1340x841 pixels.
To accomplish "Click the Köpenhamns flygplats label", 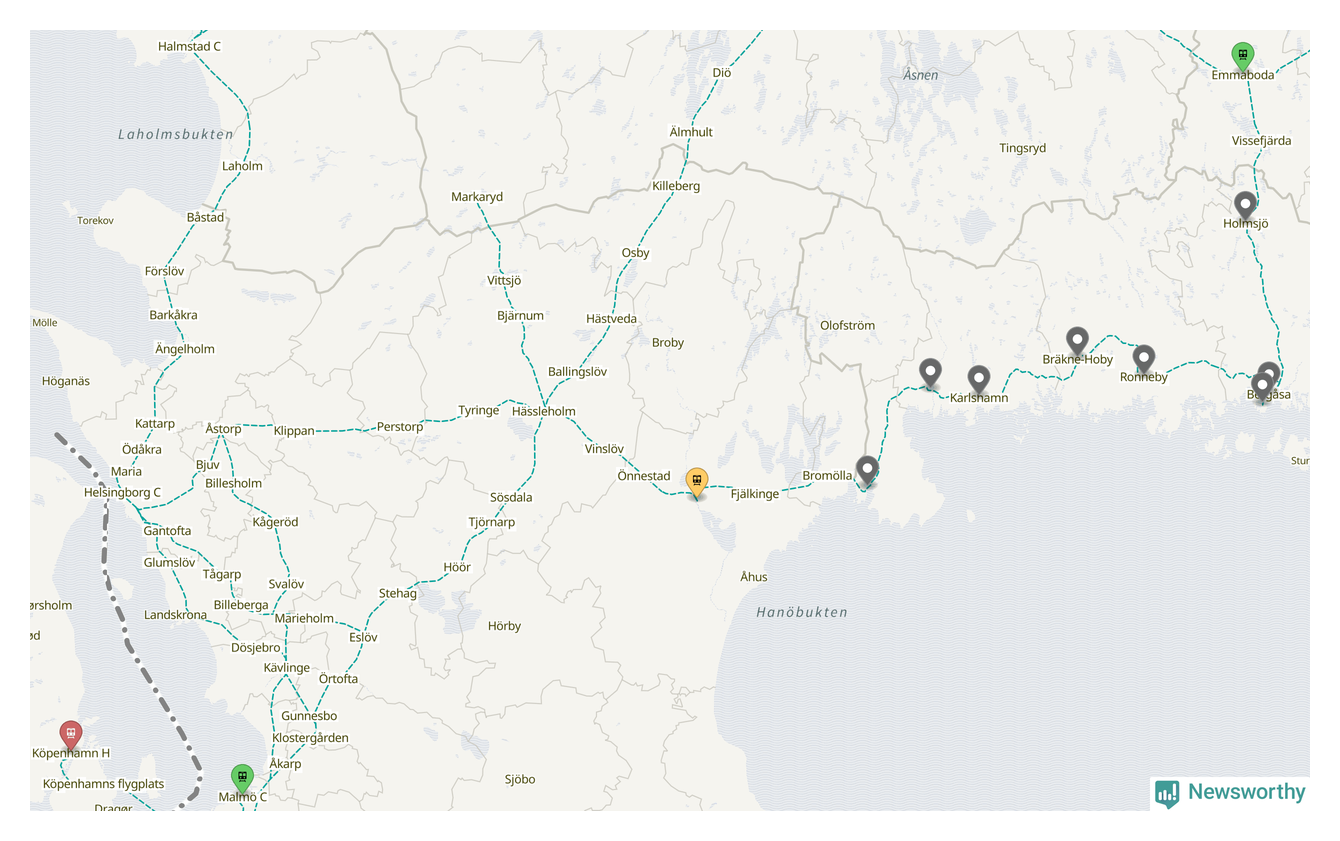I will (x=103, y=784).
